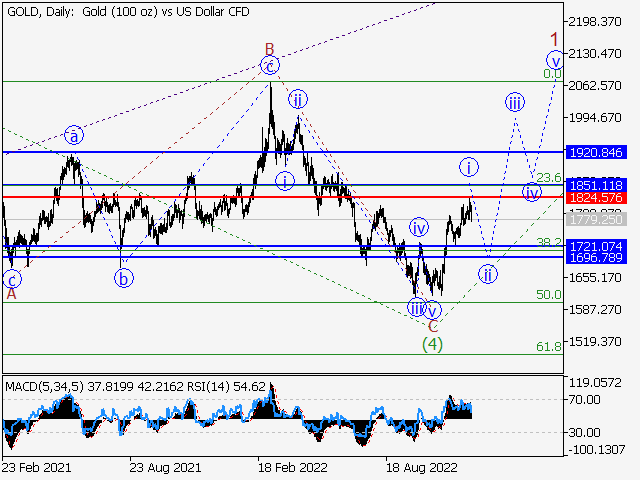
Task: Select the 23 Aug 2021 date label
Action: [165, 467]
